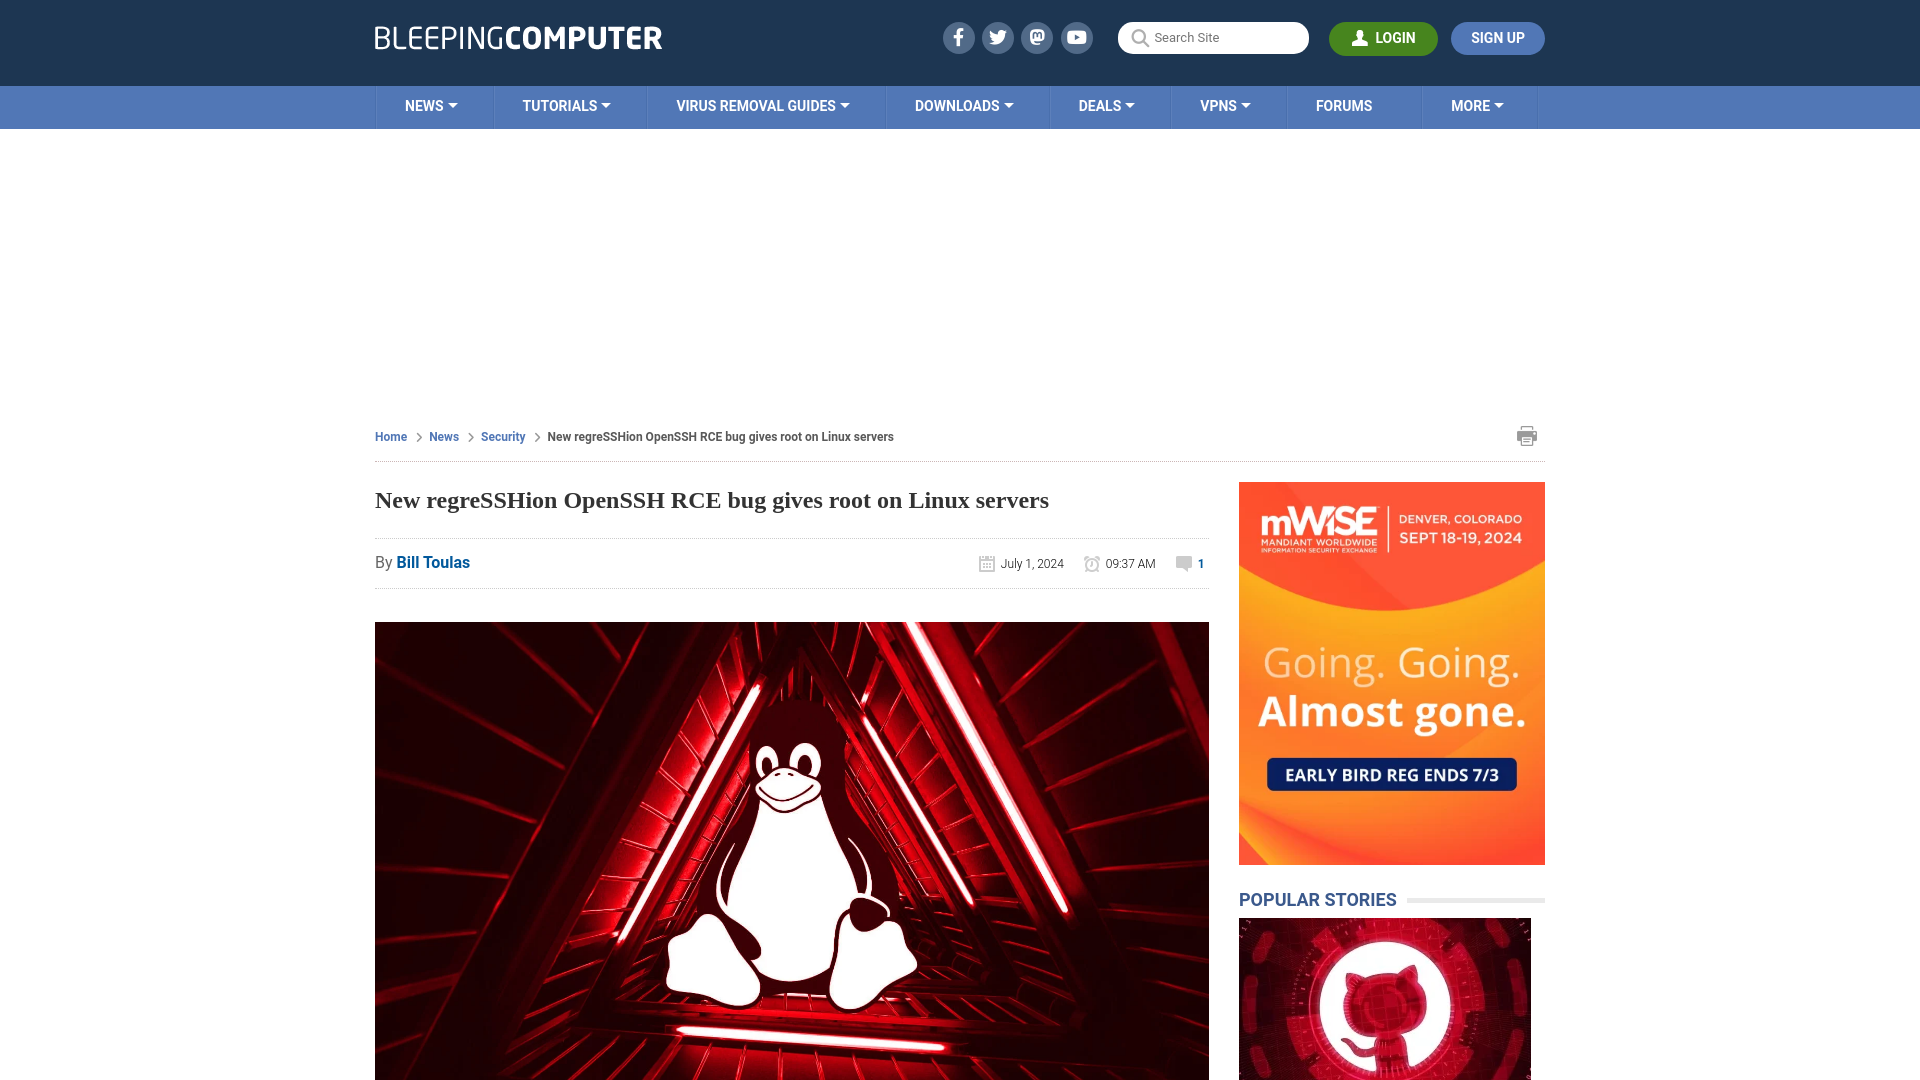Expand the VIRUS REMOVAL GUIDES dropdown
The height and width of the screenshot is (1080, 1920).
(762, 105)
